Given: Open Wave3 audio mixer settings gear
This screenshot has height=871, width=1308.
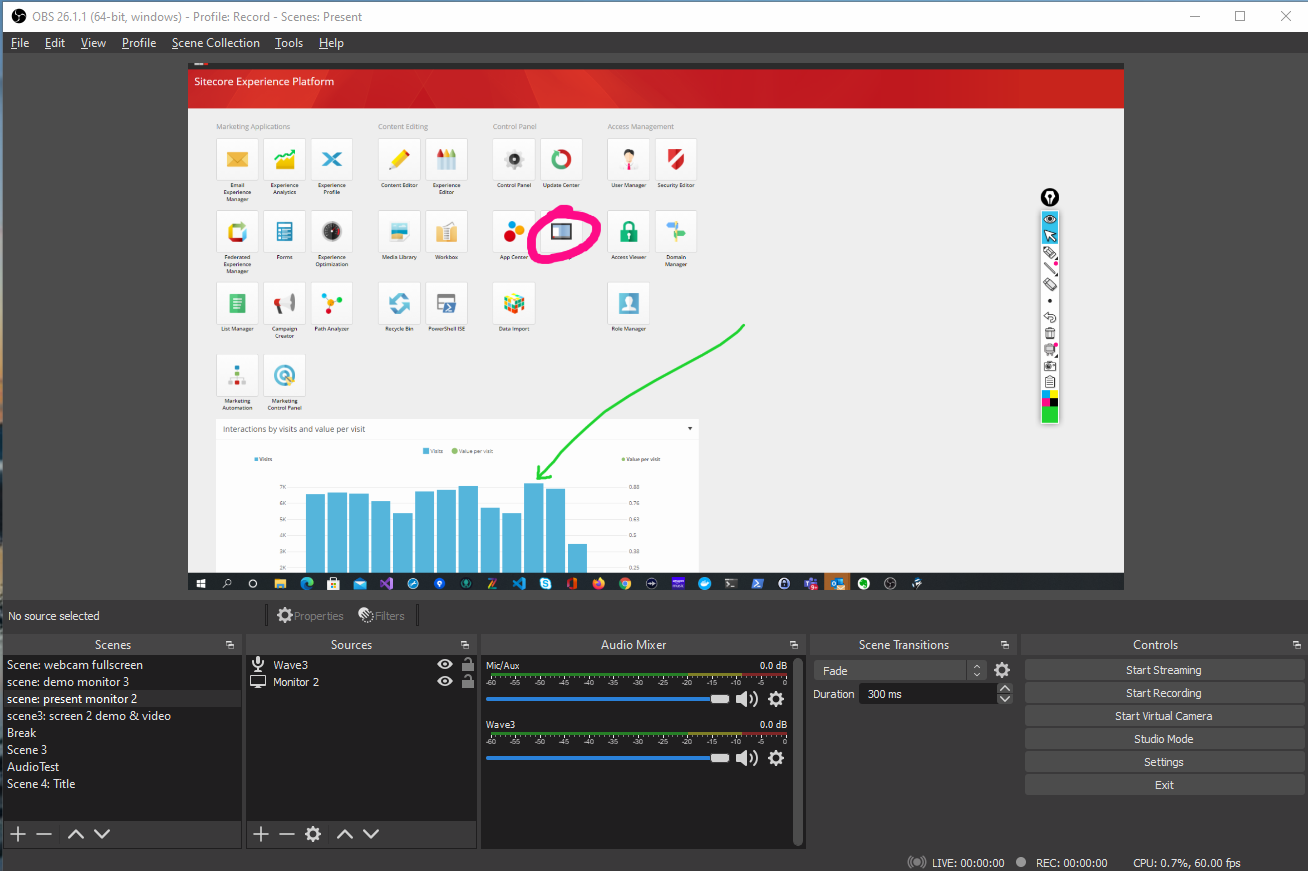Looking at the screenshot, I should (776, 758).
